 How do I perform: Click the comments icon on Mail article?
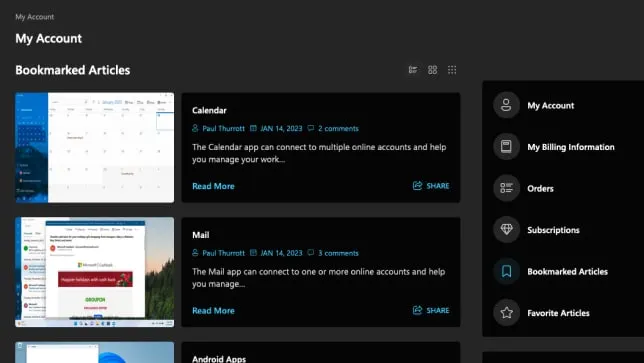[x=311, y=253]
